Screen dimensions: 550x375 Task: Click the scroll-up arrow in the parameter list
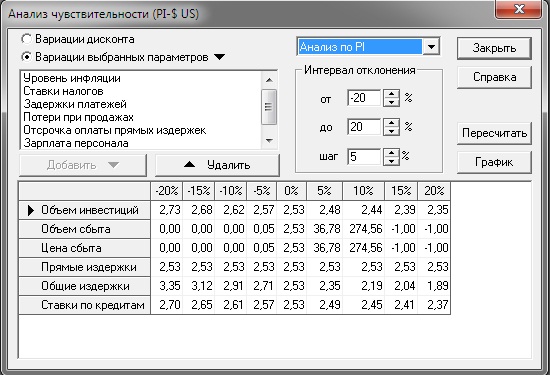[269, 80]
